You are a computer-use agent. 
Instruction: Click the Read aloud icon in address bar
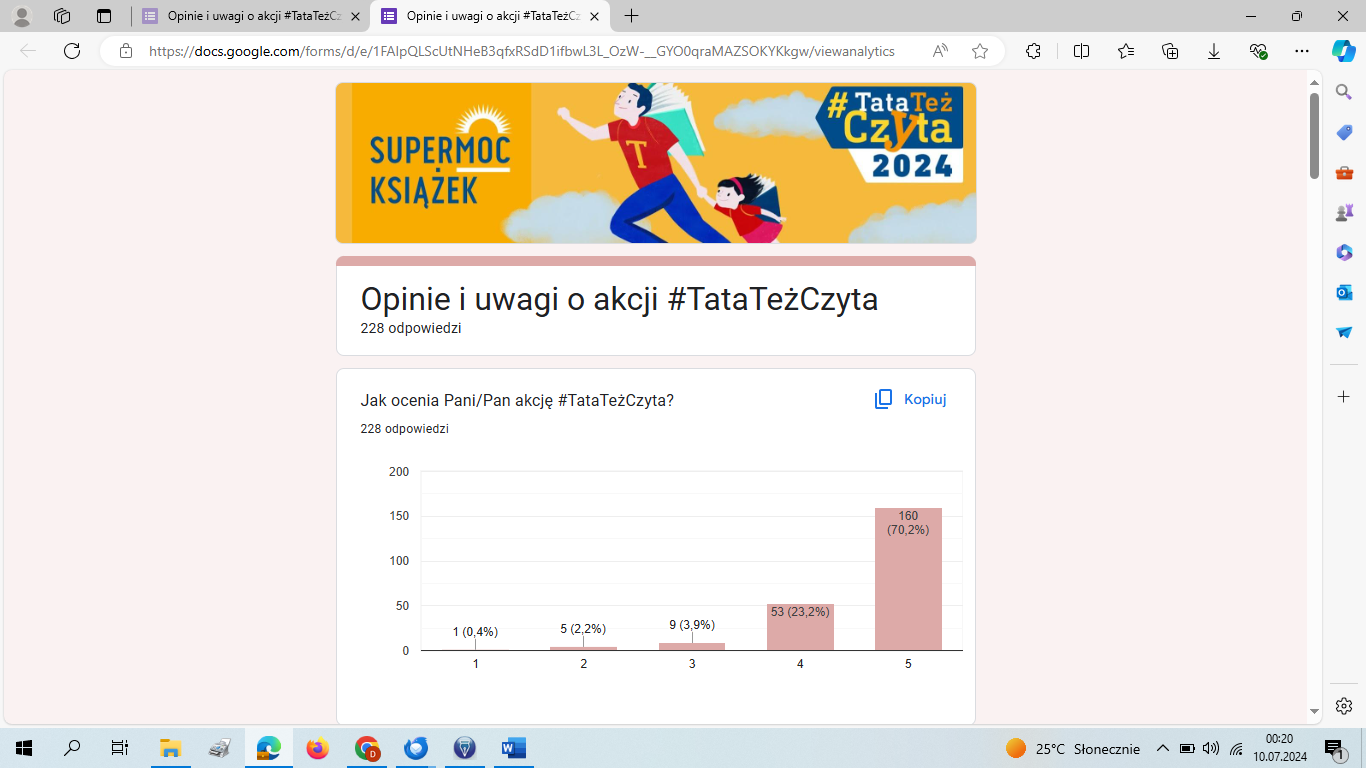click(x=940, y=51)
